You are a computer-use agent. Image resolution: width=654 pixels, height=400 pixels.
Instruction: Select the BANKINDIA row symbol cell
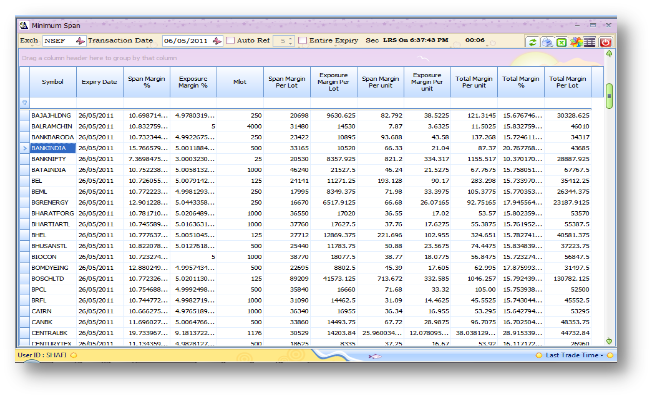[50, 148]
